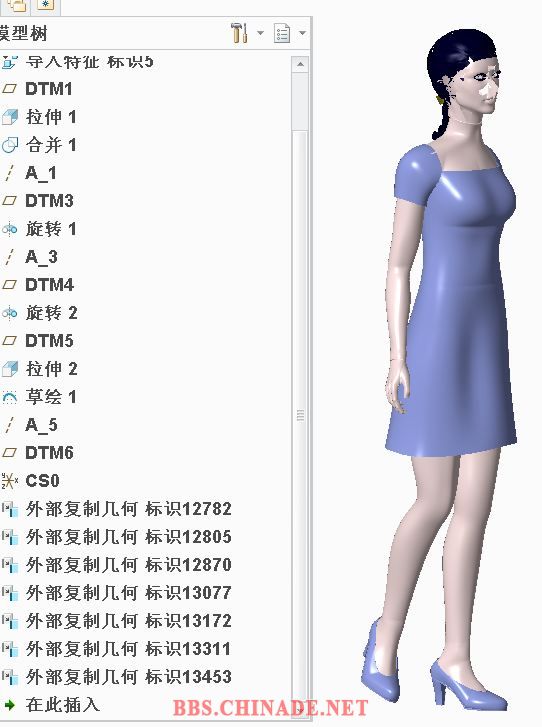
Task: Select 旋转 1 feature label
Action: click(51, 229)
